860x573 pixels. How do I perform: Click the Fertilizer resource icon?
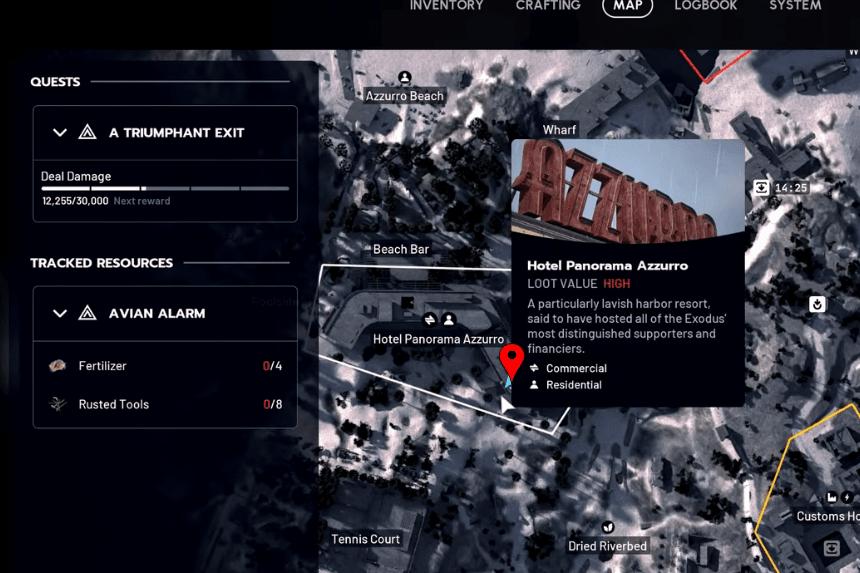[x=58, y=366]
